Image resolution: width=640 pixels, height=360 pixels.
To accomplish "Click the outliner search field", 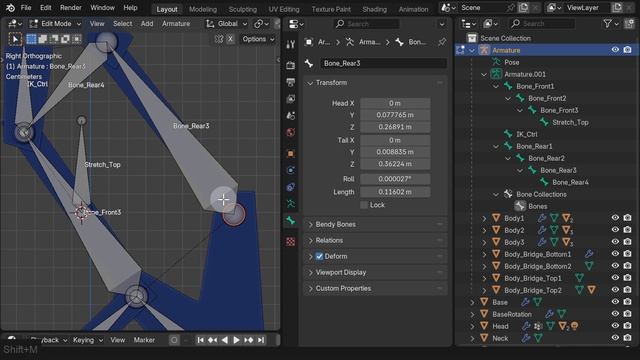I will [542, 24].
